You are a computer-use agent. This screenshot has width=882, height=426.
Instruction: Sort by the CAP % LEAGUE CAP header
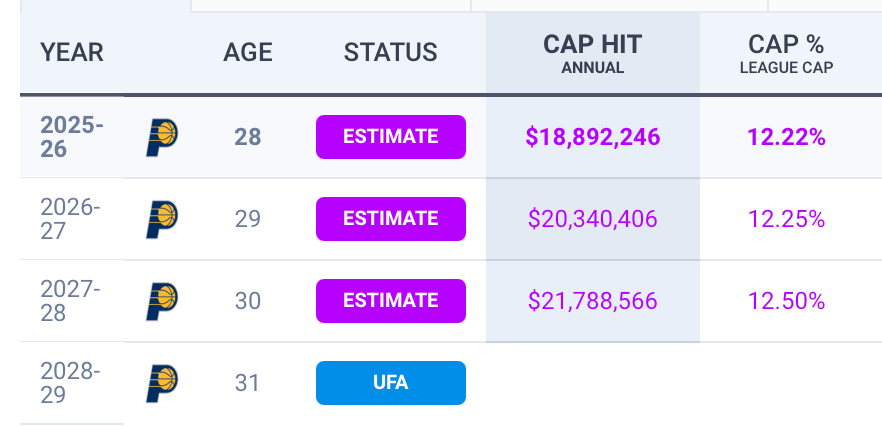786,53
